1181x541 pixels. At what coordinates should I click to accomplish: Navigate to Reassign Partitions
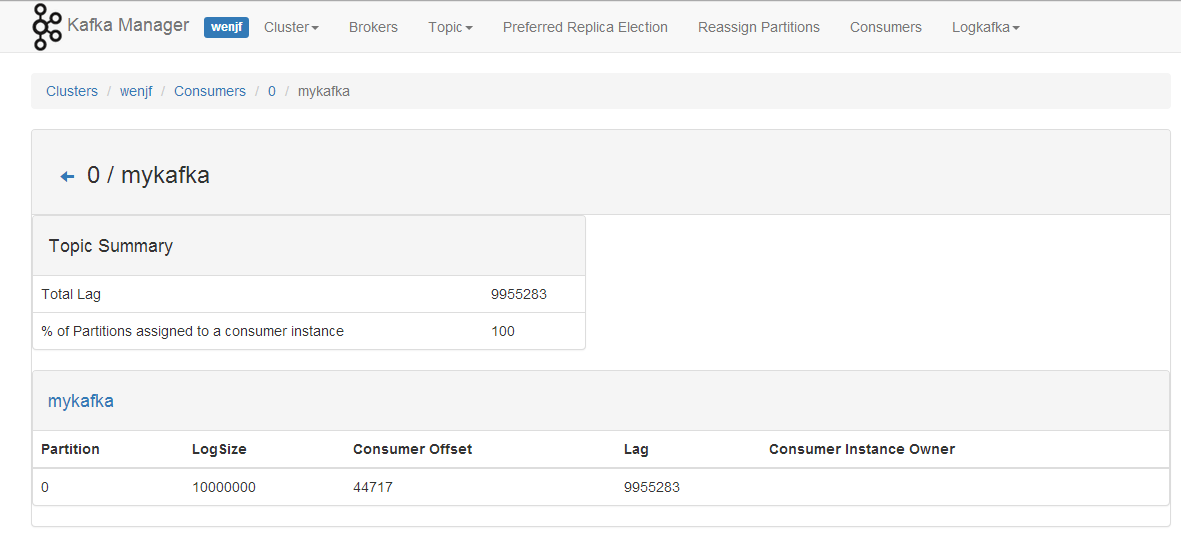pyautogui.click(x=758, y=27)
